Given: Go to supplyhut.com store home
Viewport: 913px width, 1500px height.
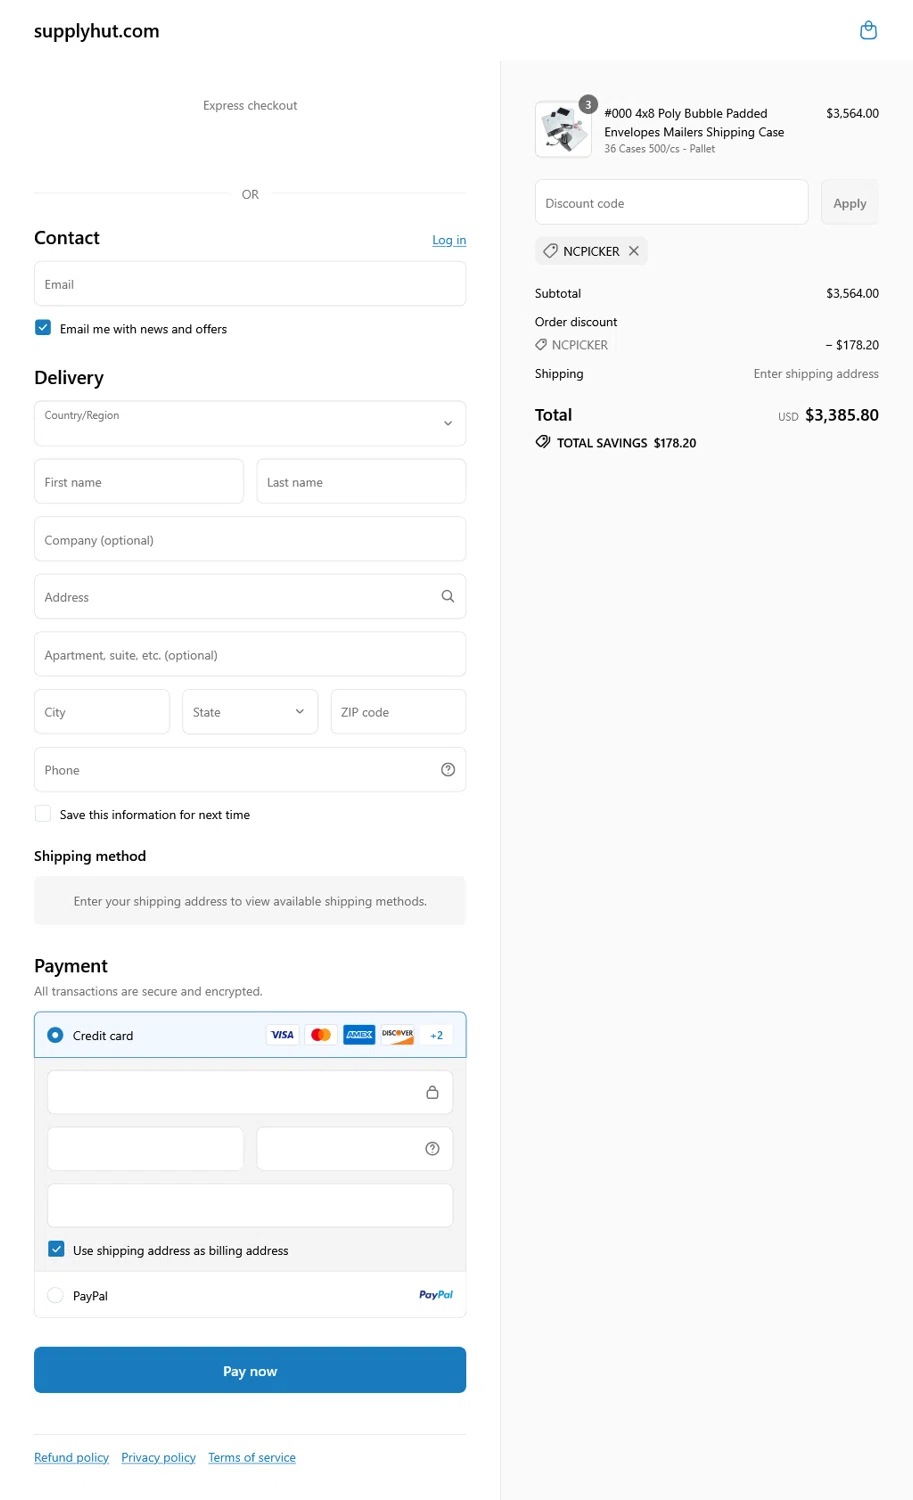Looking at the screenshot, I should (x=97, y=31).
